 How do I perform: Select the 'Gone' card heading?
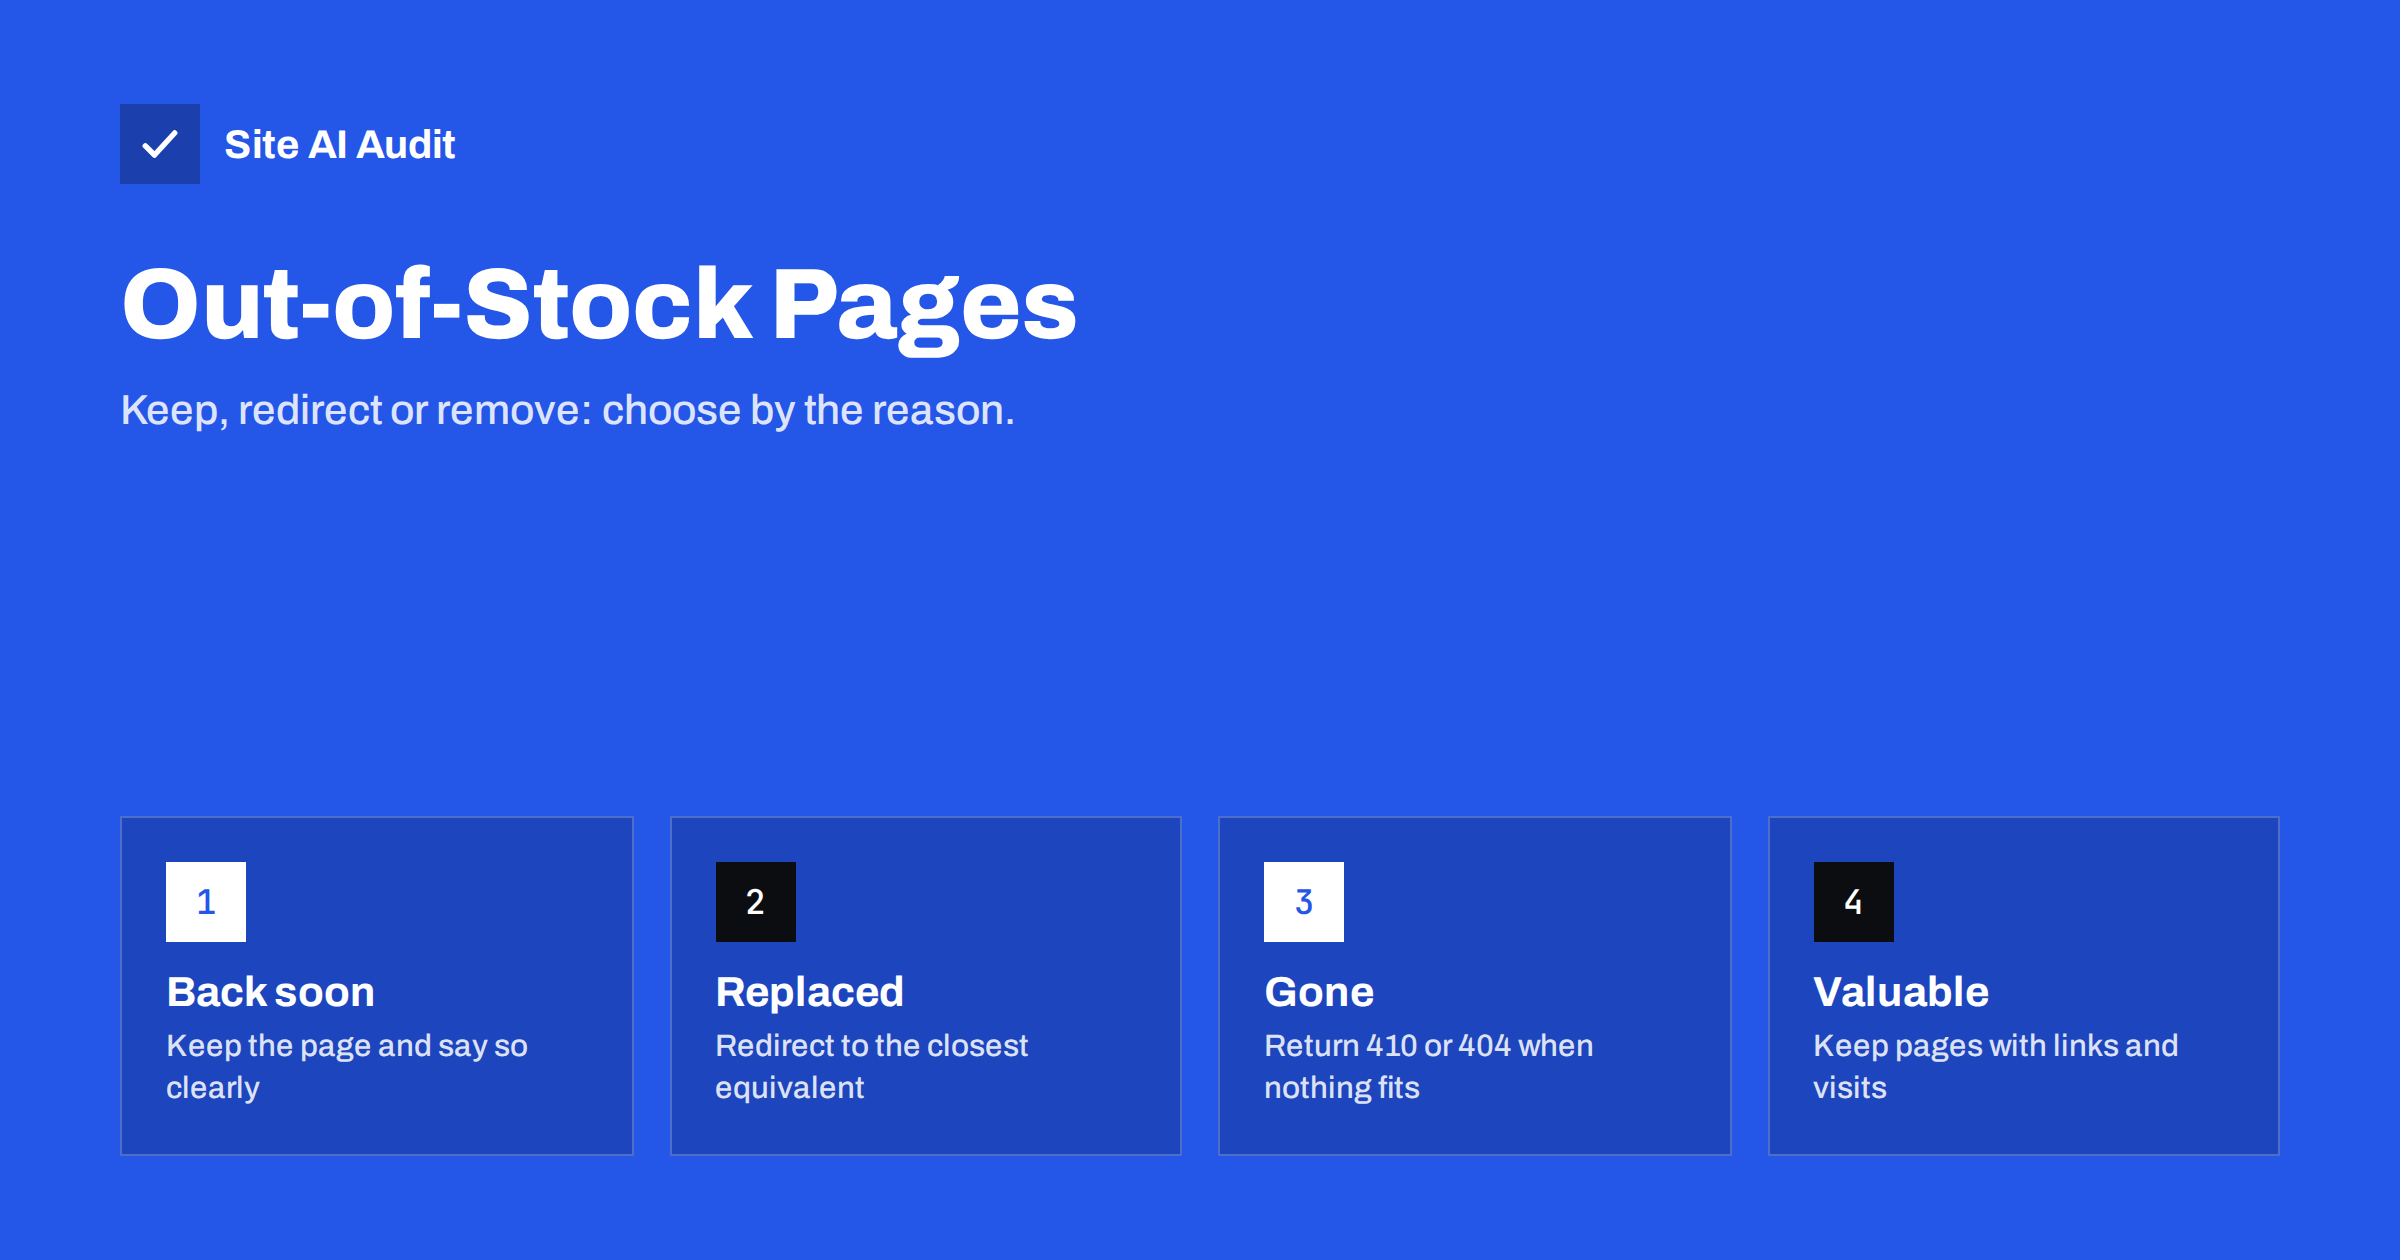point(1320,992)
